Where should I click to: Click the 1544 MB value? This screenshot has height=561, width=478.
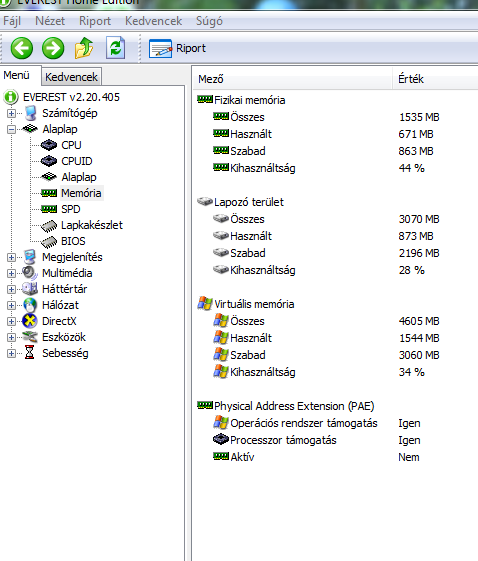419,338
